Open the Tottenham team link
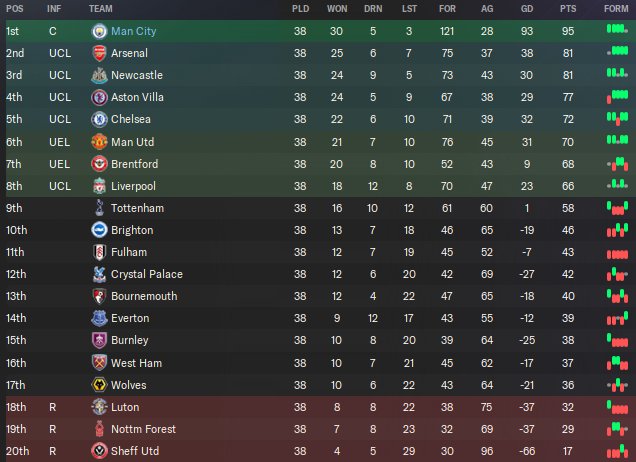The width and height of the screenshot is (636, 462). click(x=138, y=208)
